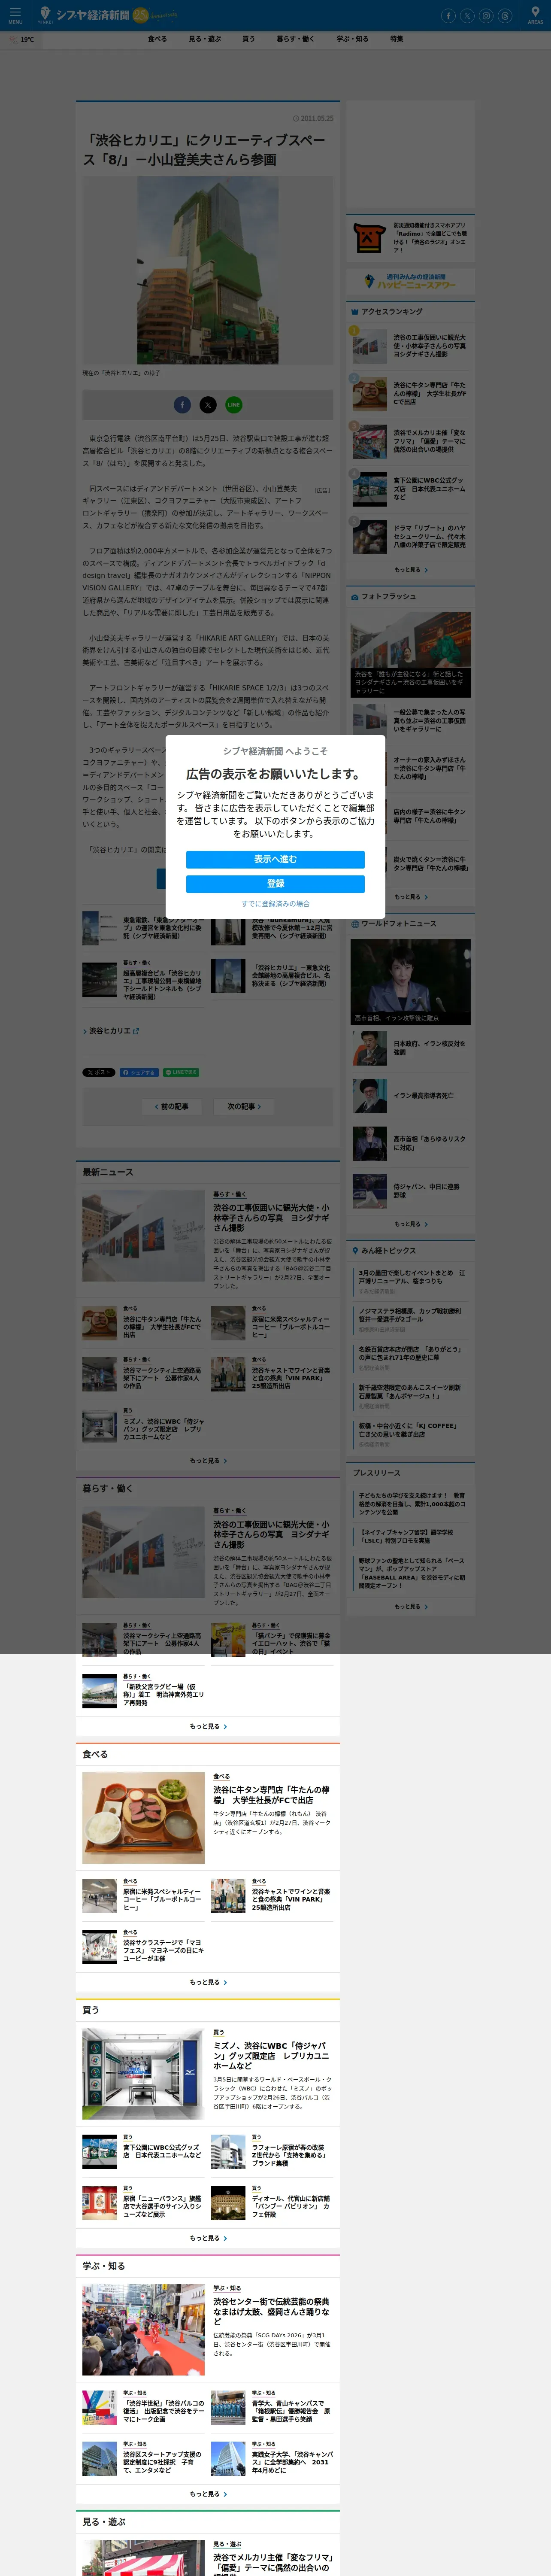Open the ranking #2 牛タン専門店 article
Image resolution: width=551 pixels, height=2576 pixels.
point(410,394)
